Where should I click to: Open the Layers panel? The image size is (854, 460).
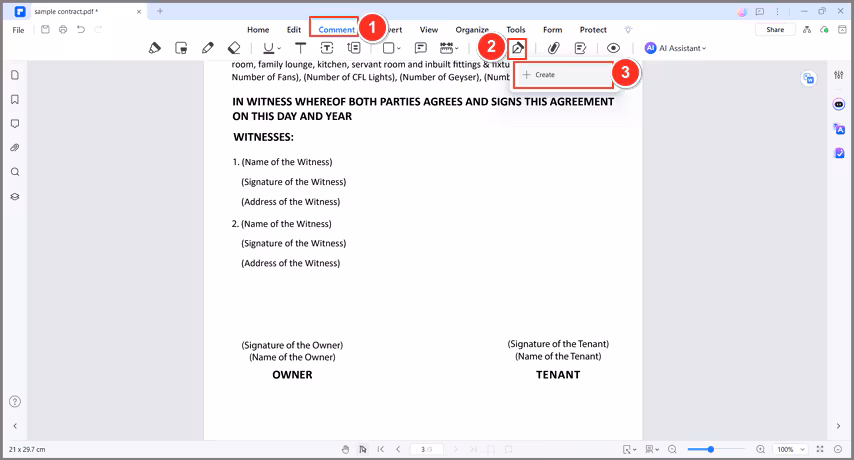point(15,197)
